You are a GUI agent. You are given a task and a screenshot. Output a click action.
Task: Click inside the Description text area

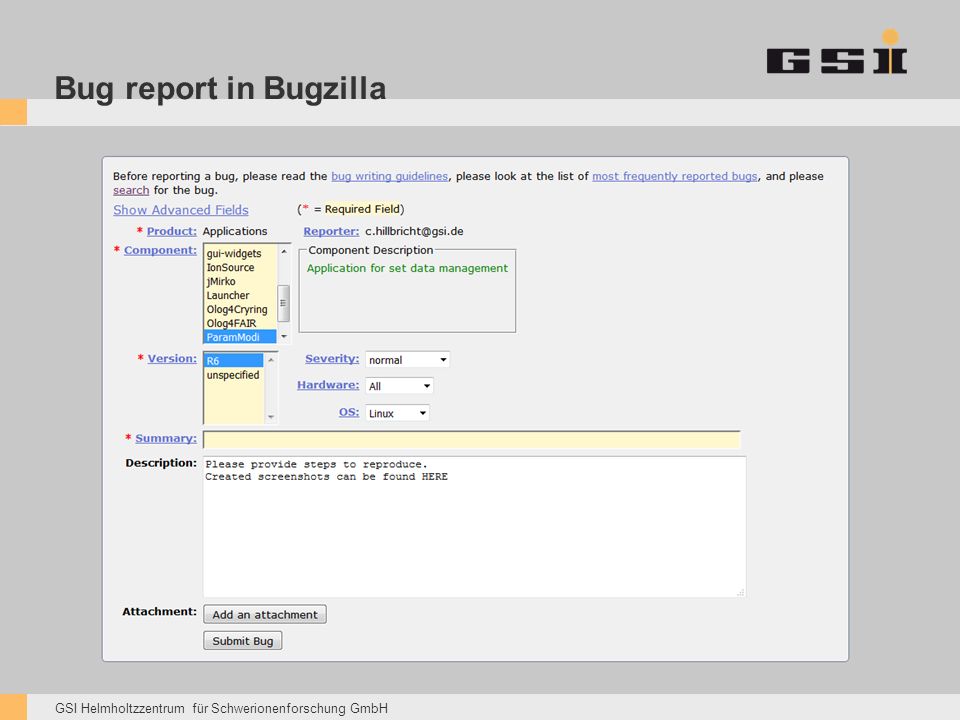click(x=474, y=527)
